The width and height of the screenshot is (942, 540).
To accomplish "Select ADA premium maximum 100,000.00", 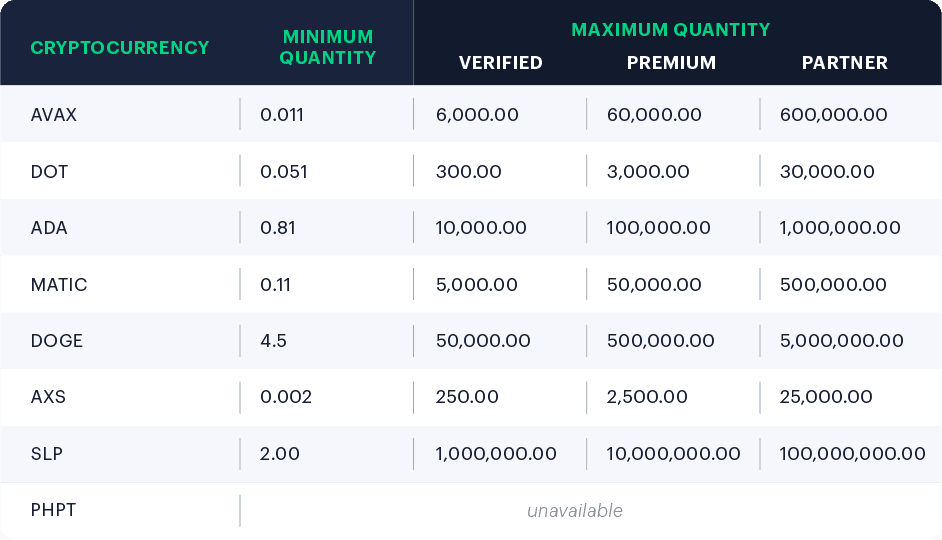I will [659, 228].
